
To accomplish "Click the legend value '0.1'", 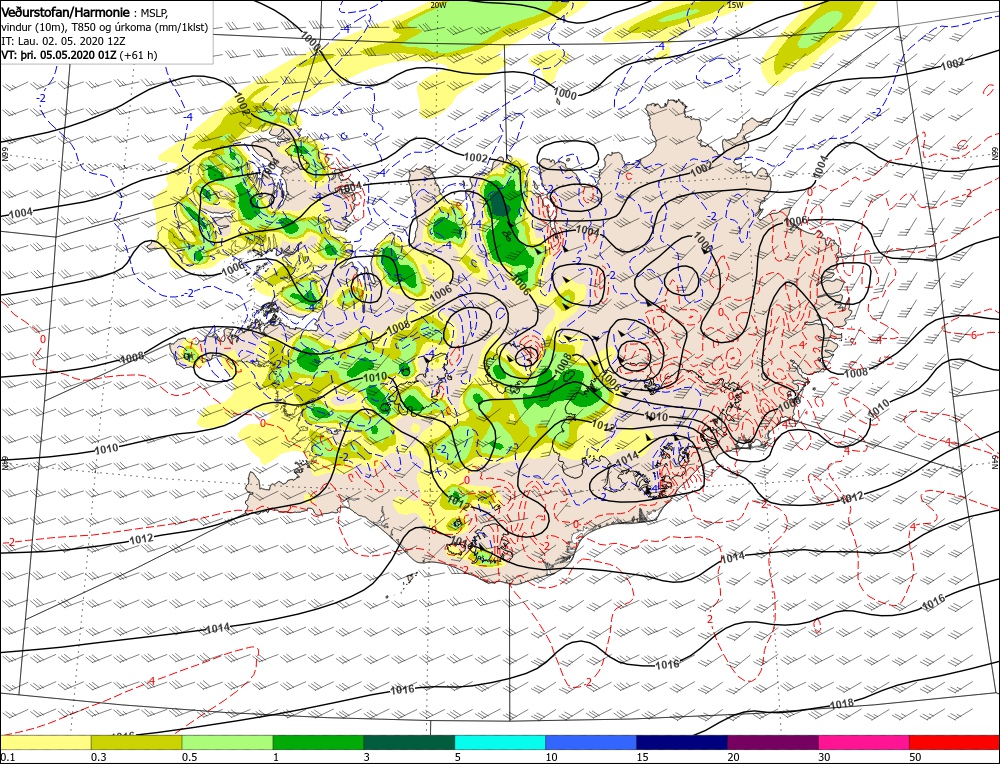I will pyautogui.click(x=8, y=757).
